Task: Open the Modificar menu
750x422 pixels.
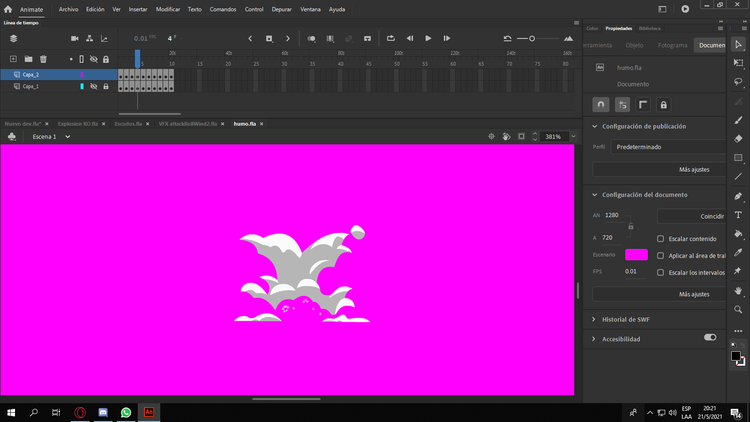Action: [168, 9]
